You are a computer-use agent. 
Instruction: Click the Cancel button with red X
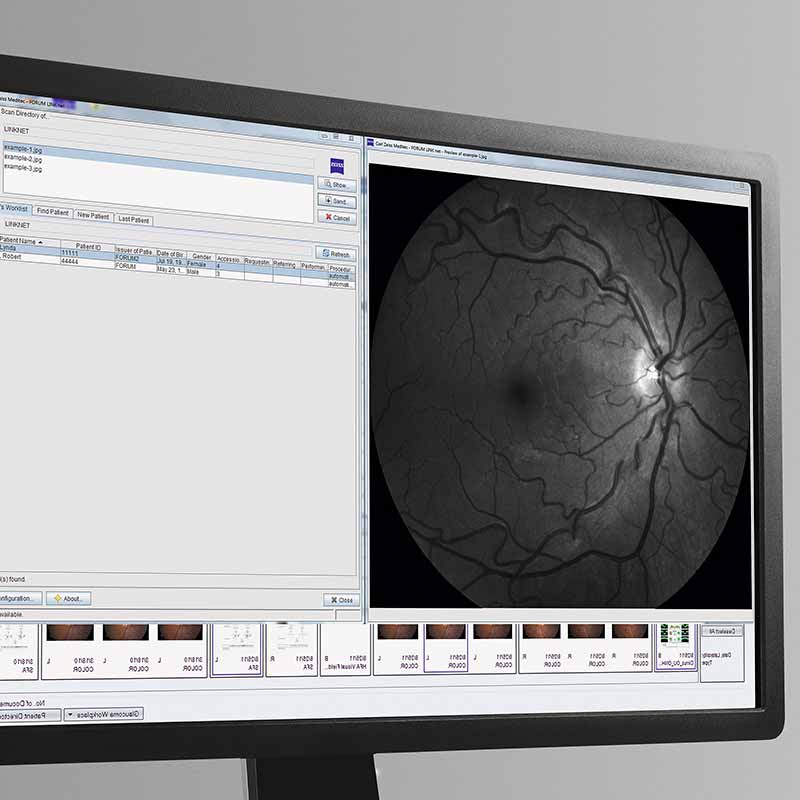337,218
